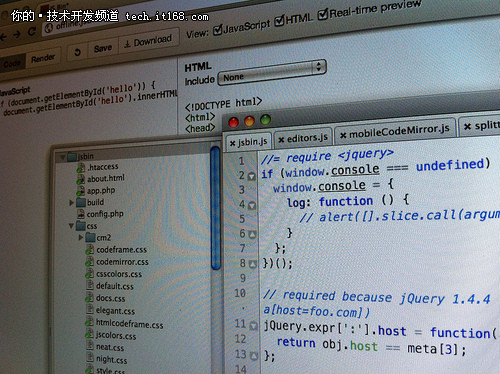Open the Code tab in the browser
Screen dimensions: 500x374
(12, 63)
